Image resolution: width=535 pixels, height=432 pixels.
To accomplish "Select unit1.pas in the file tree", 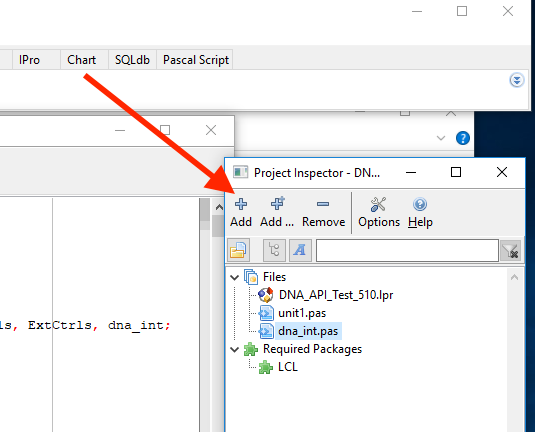I will (x=302, y=313).
